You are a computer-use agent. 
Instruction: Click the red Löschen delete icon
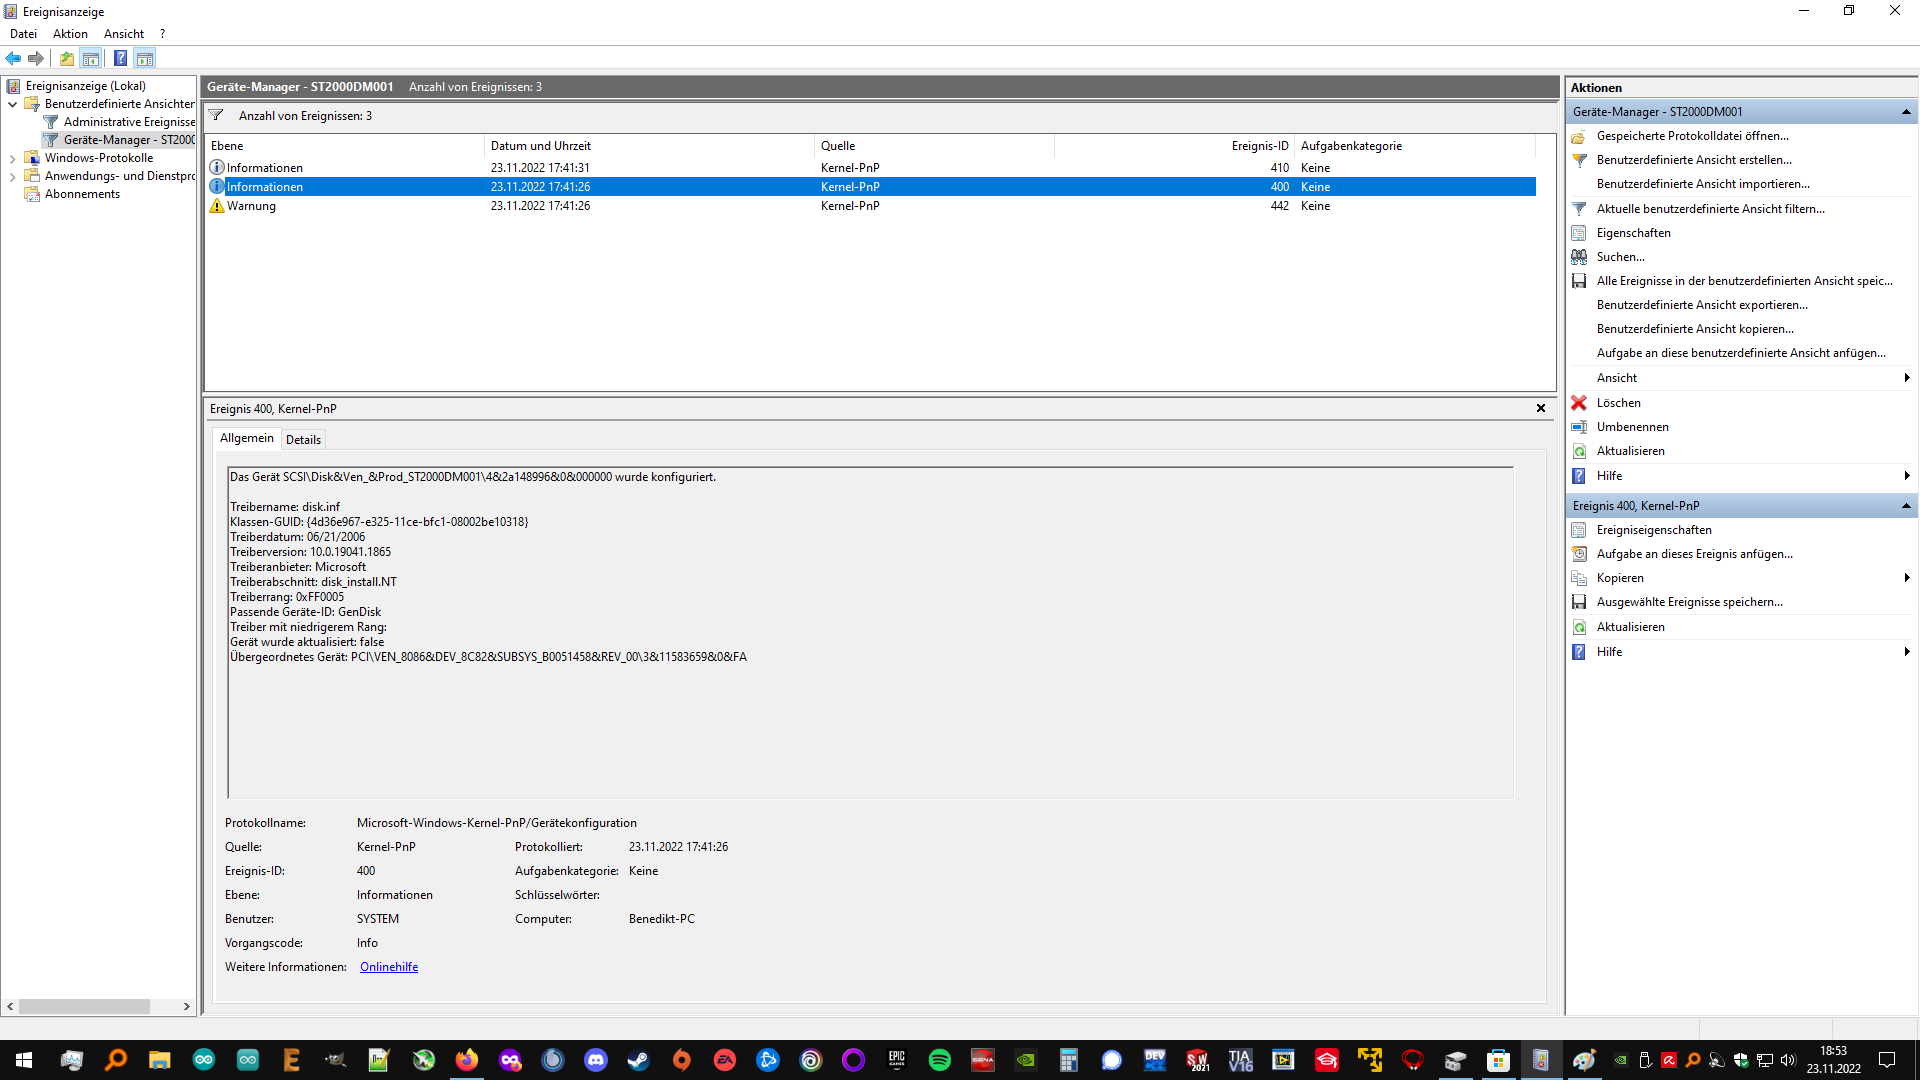(1579, 403)
